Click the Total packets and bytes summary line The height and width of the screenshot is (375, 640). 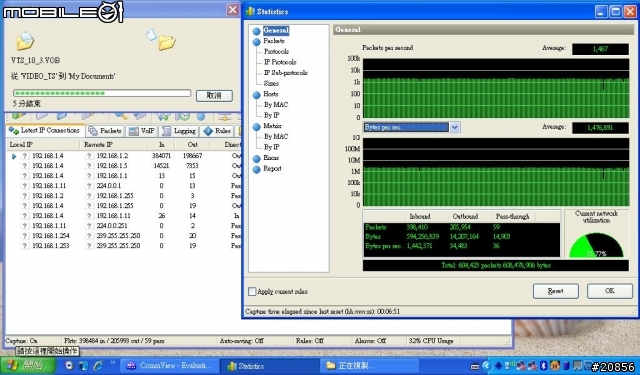(x=496, y=266)
